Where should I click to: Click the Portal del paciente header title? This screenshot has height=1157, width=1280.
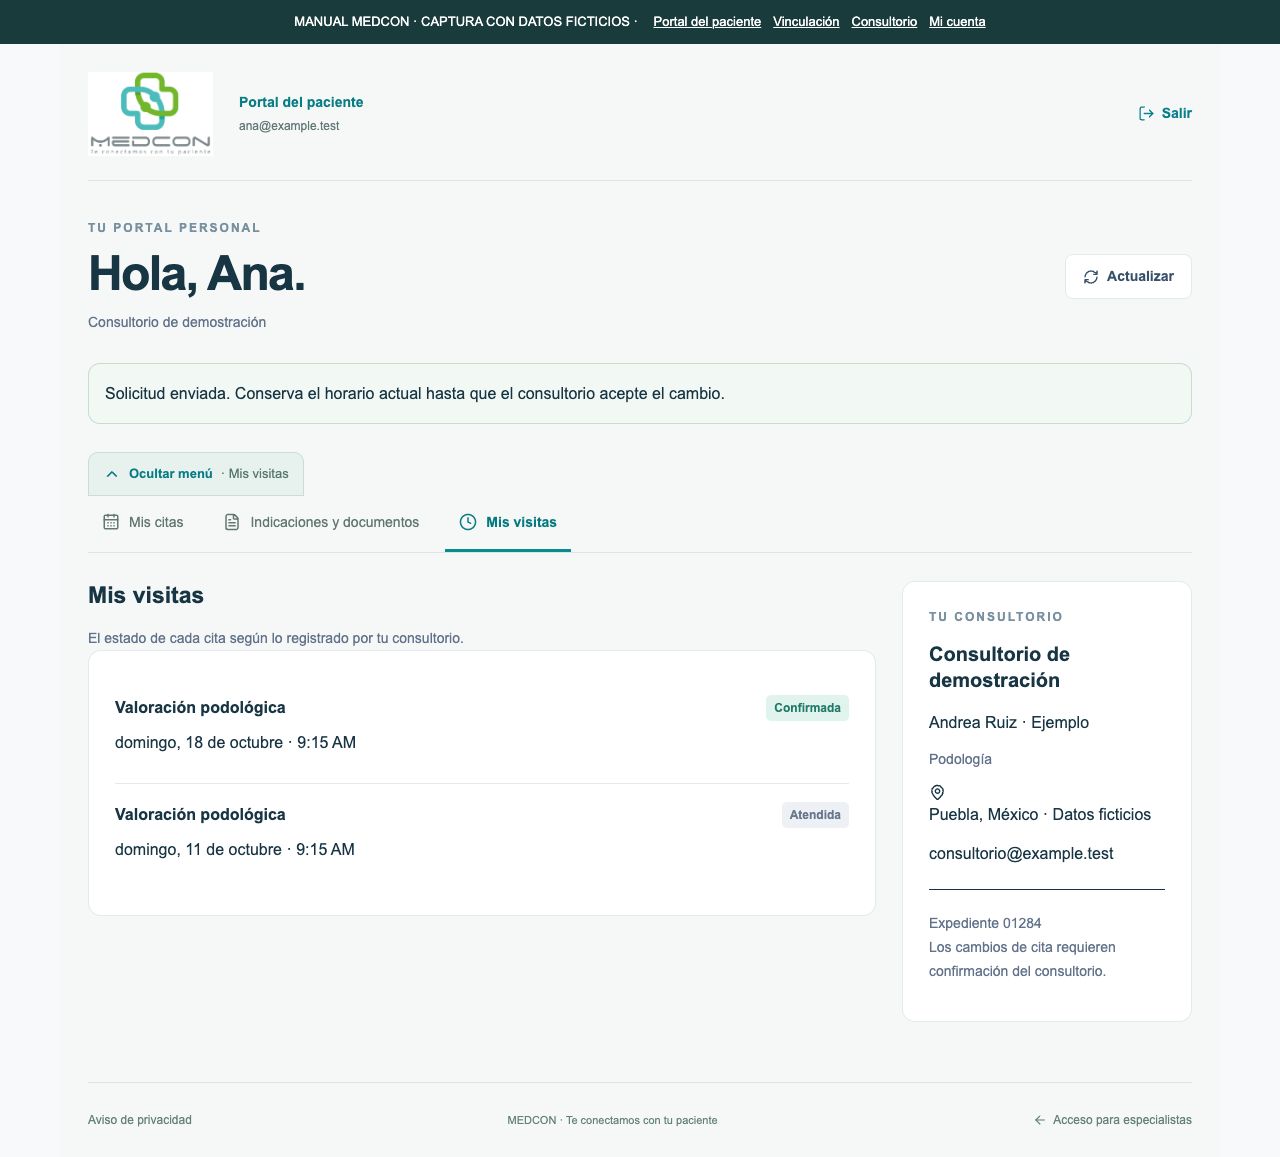pos(301,102)
